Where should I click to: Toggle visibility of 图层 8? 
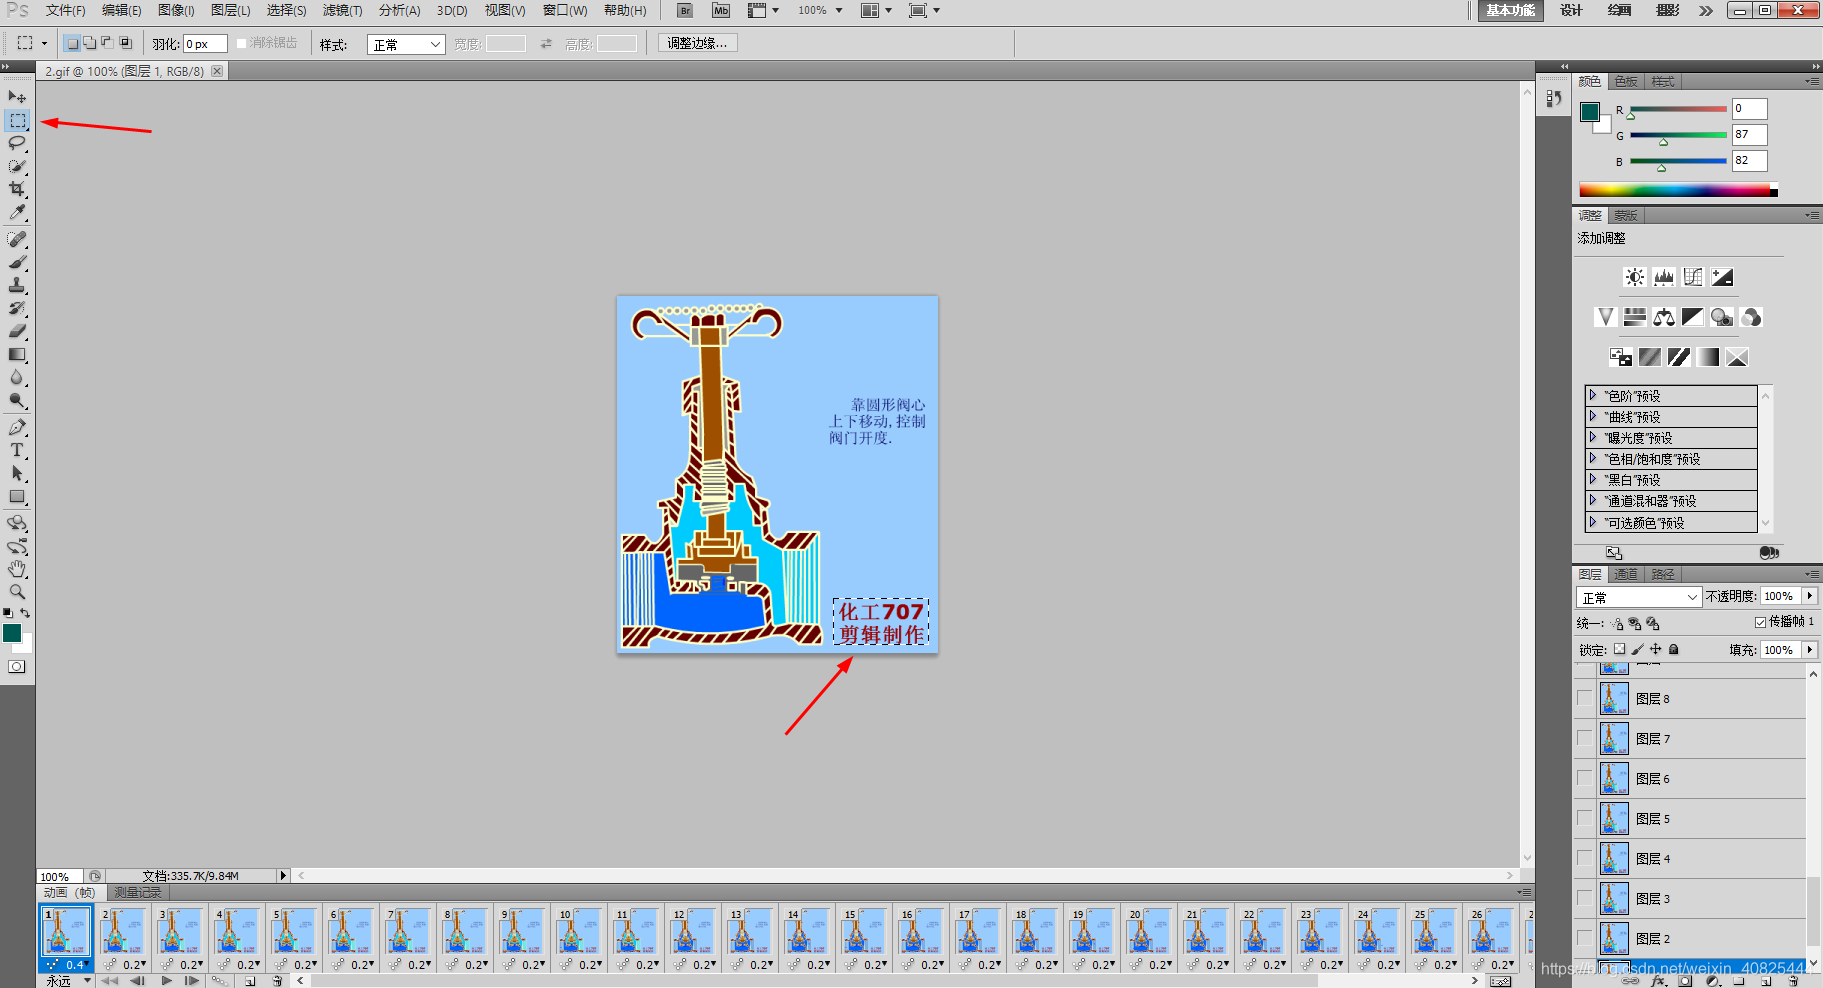(1584, 698)
